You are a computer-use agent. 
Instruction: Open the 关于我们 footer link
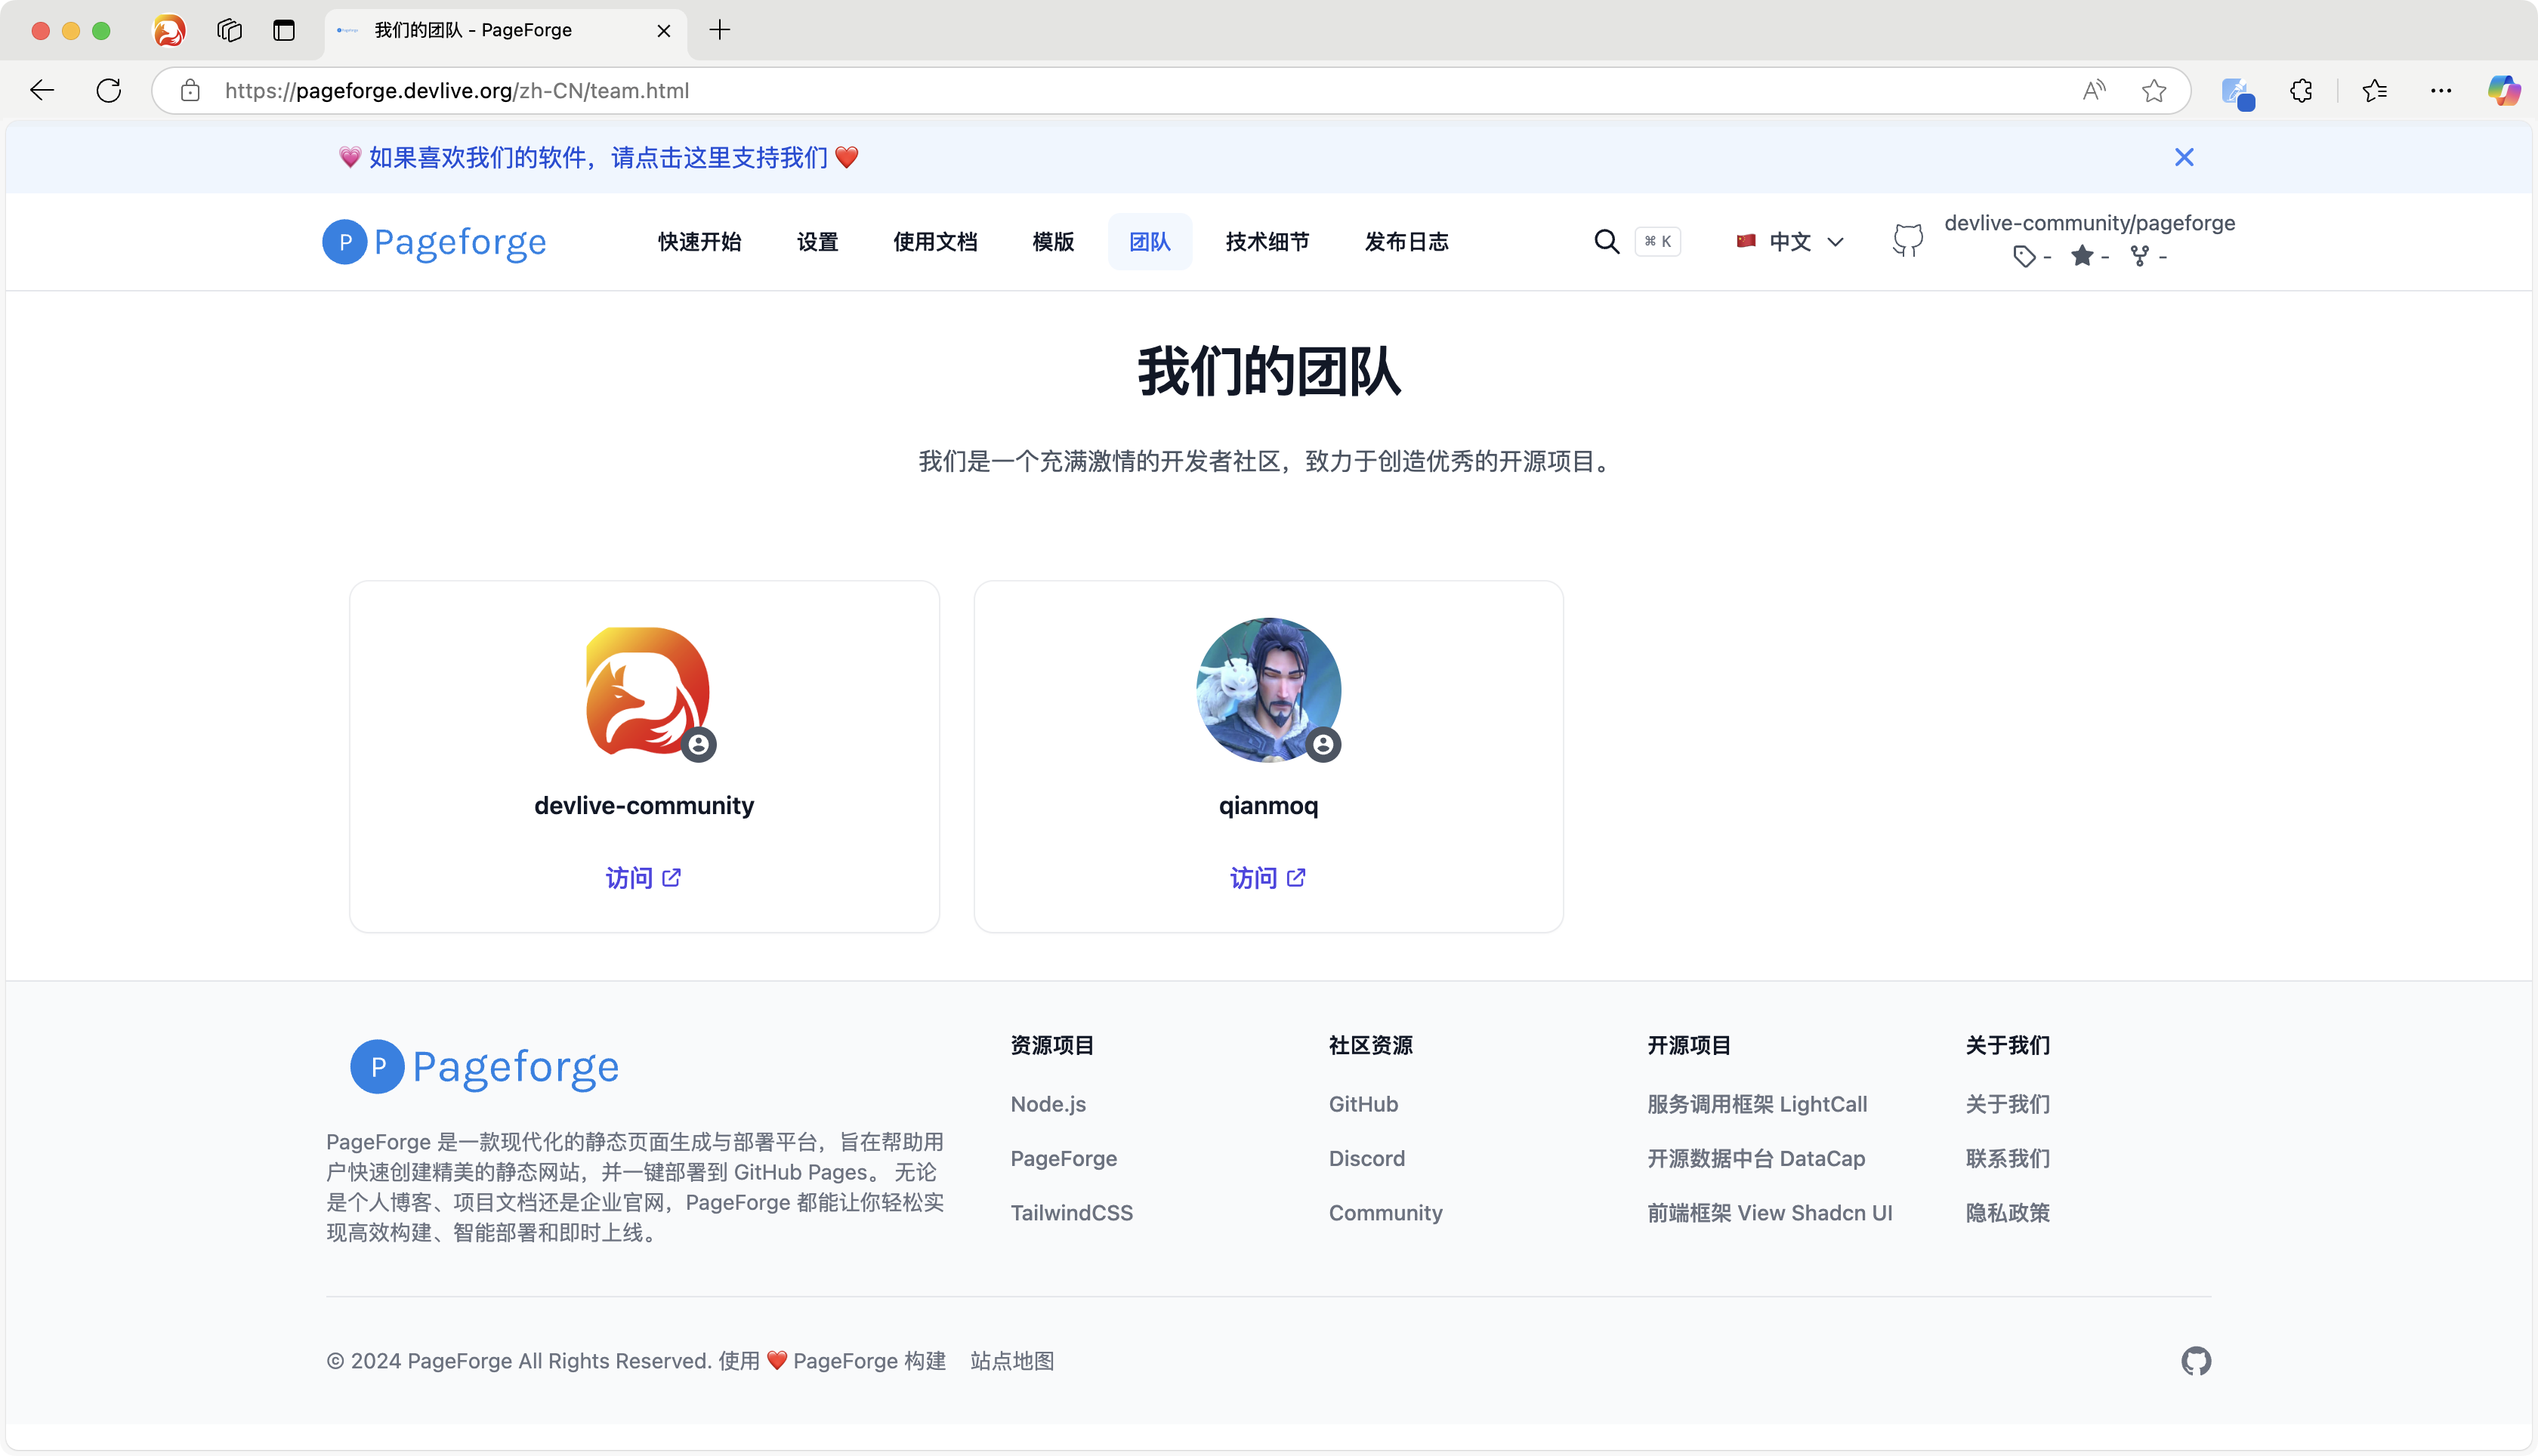tap(2007, 1104)
